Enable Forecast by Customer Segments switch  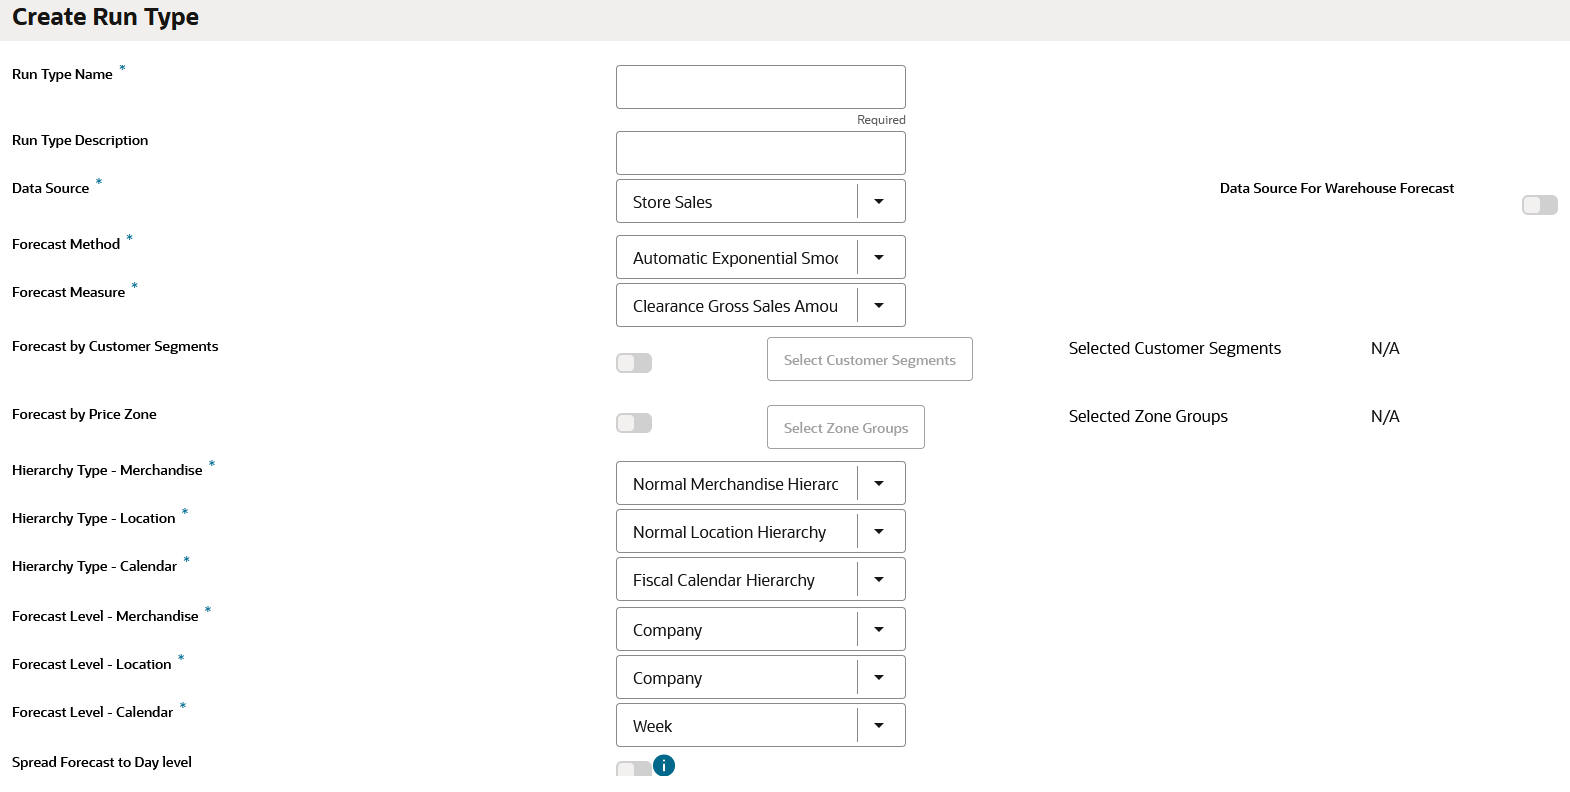(x=634, y=363)
